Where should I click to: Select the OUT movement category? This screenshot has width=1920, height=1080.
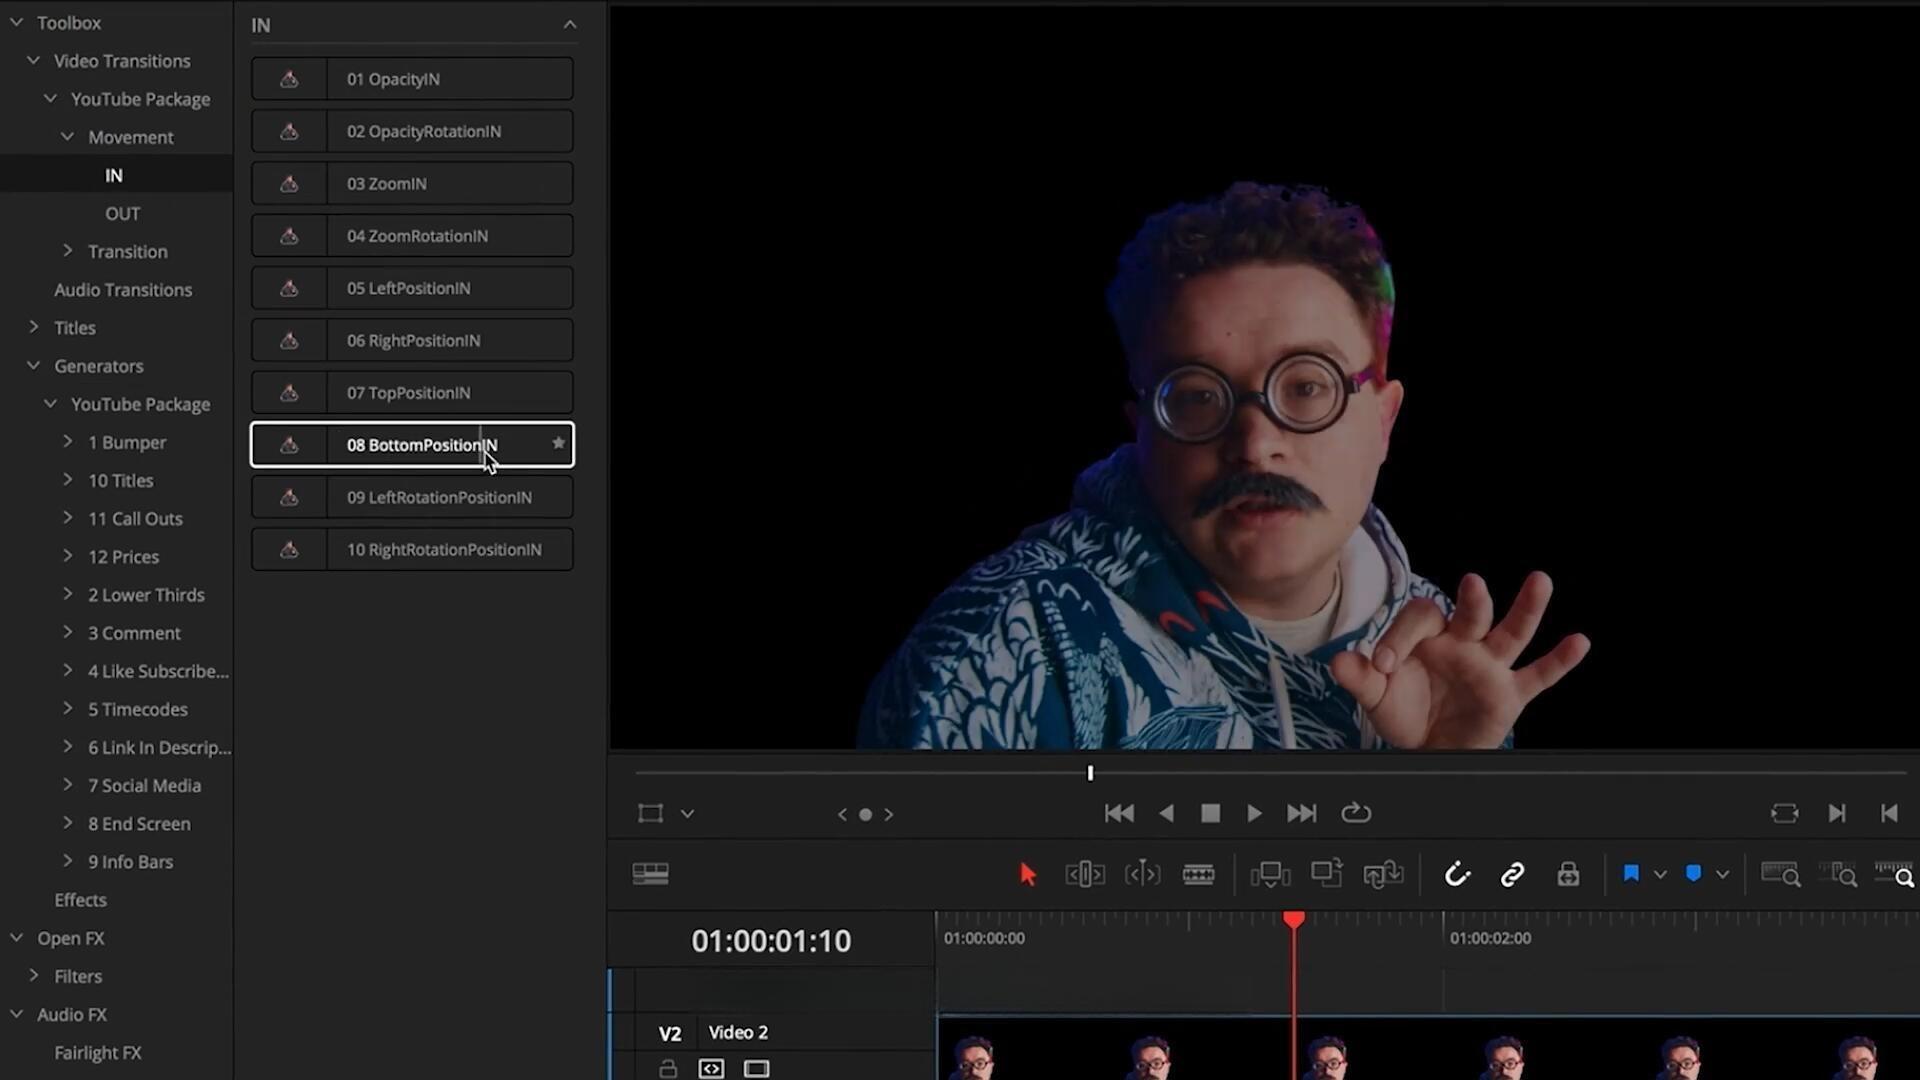122,214
